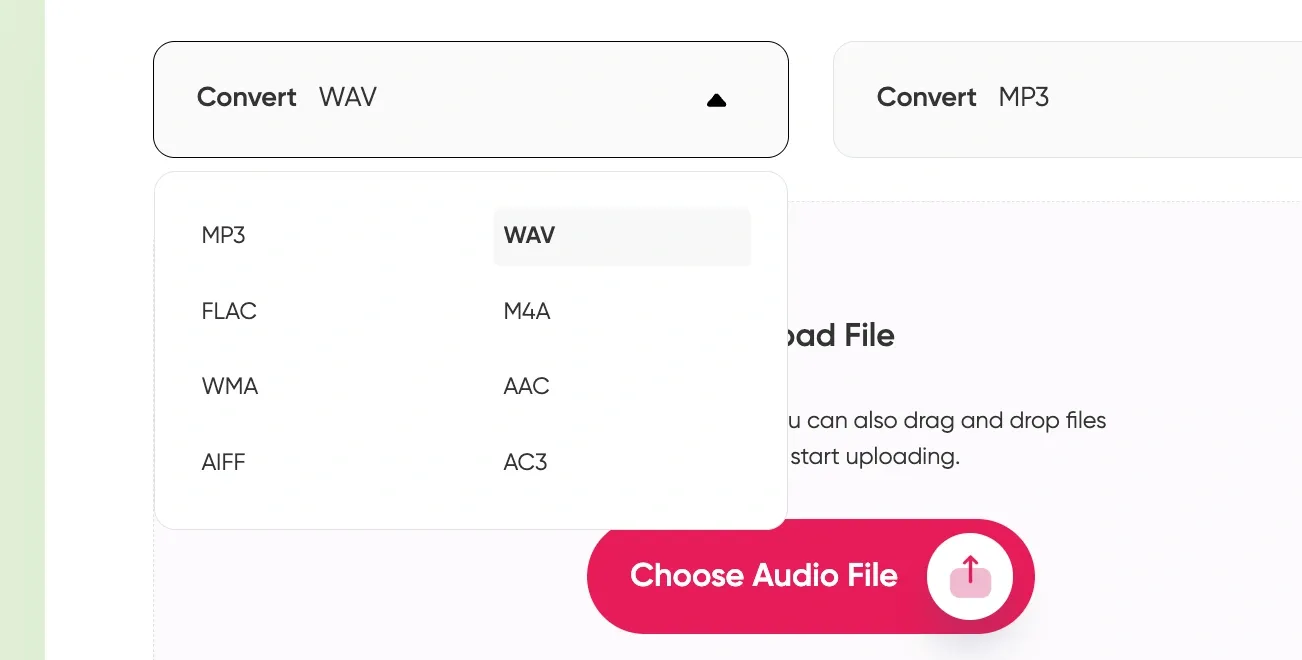
Task: Choose WMA as the source format
Action: (x=229, y=386)
